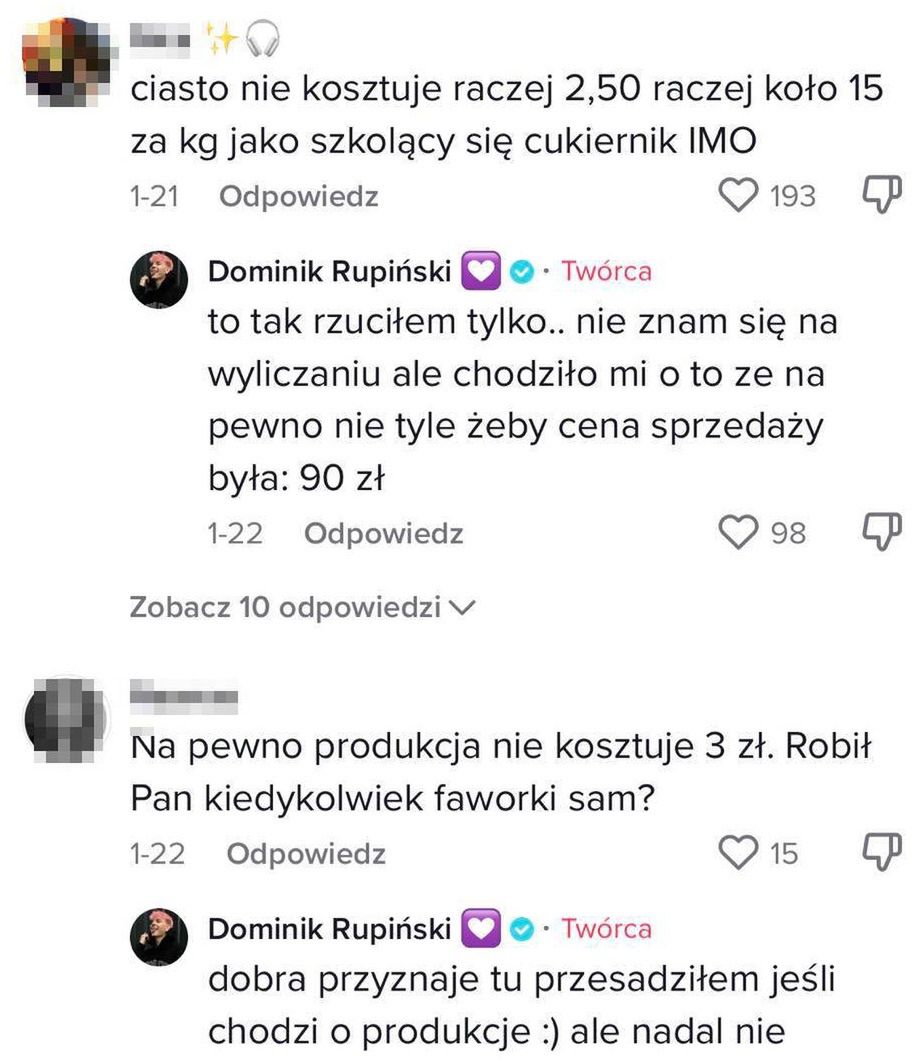Dislike the faworki production comment
919x1061 pixels.
879,853
